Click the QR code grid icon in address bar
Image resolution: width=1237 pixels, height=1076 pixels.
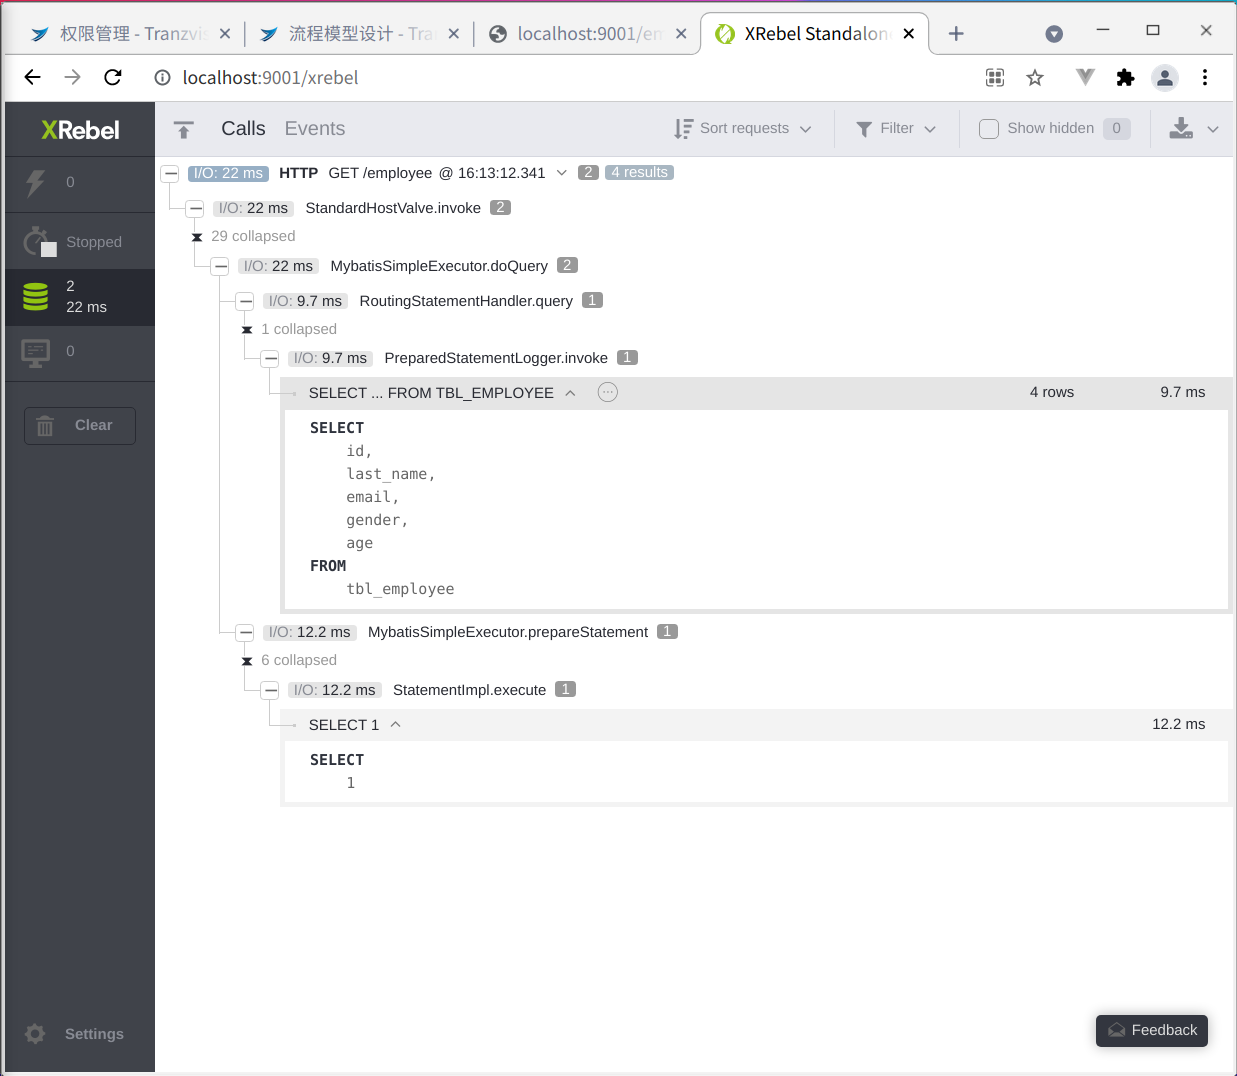[995, 78]
